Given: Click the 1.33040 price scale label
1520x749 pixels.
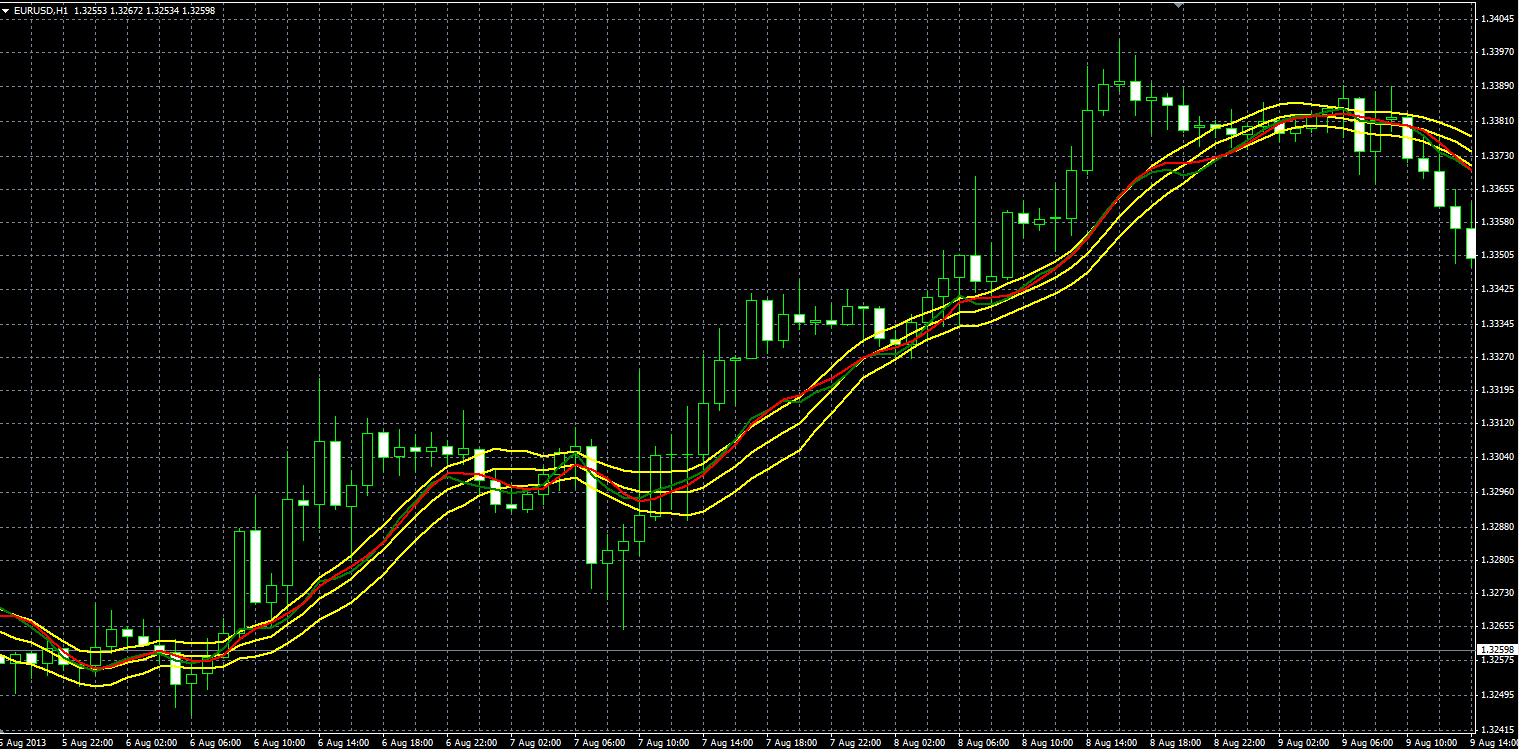Looking at the screenshot, I should tap(1497, 457).
